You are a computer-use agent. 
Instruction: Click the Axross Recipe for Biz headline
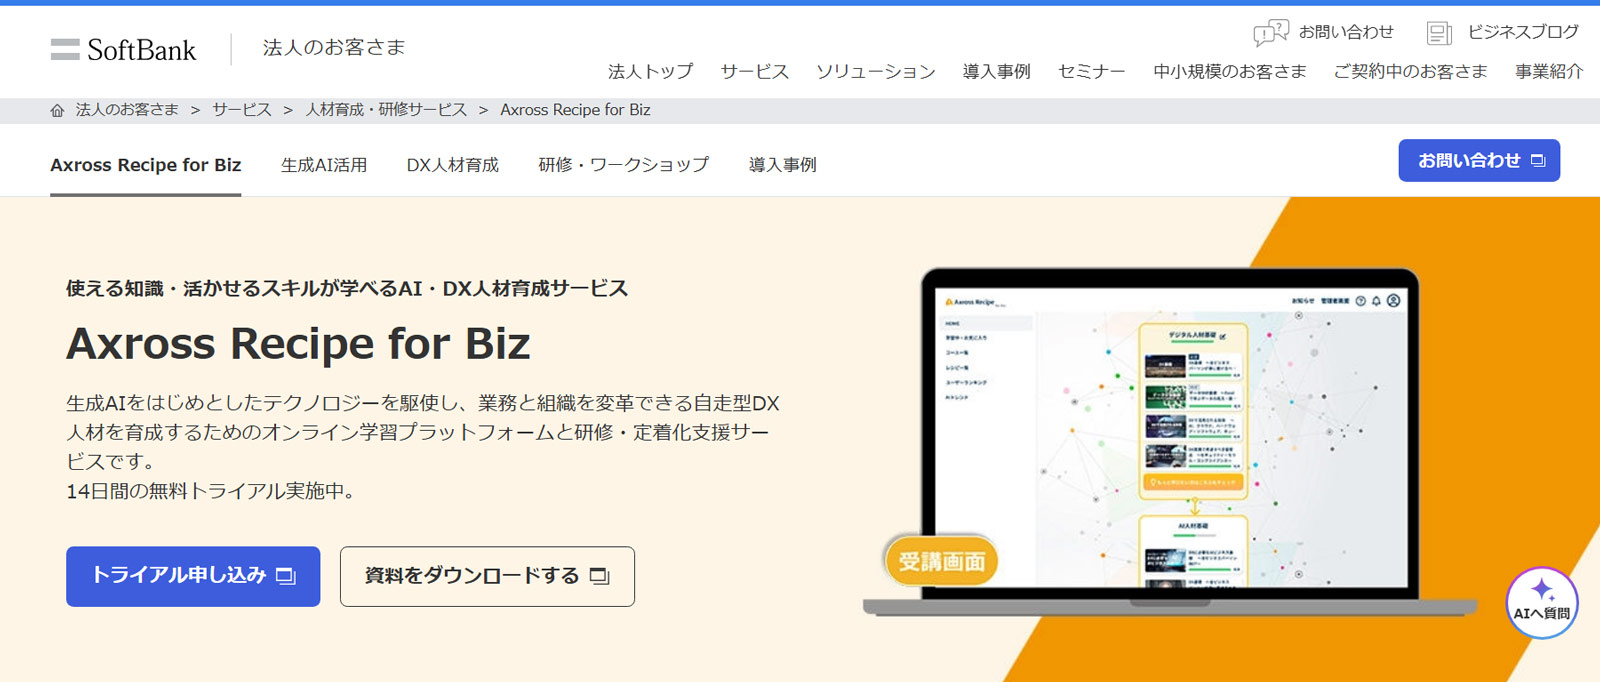click(x=298, y=344)
